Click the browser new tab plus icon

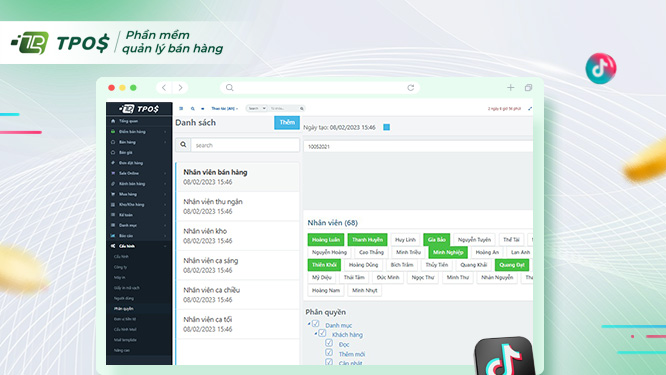[511, 87]
